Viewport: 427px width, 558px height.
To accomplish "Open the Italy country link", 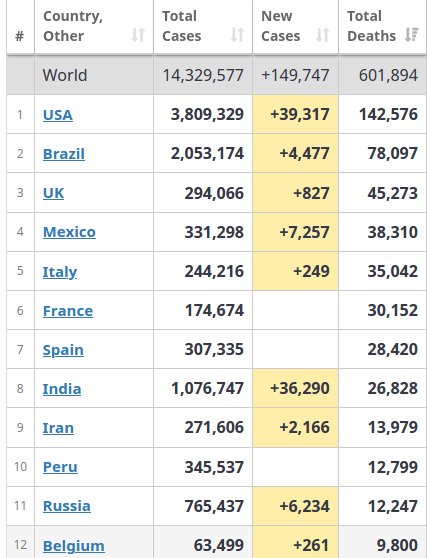I will tap(60, 272).
